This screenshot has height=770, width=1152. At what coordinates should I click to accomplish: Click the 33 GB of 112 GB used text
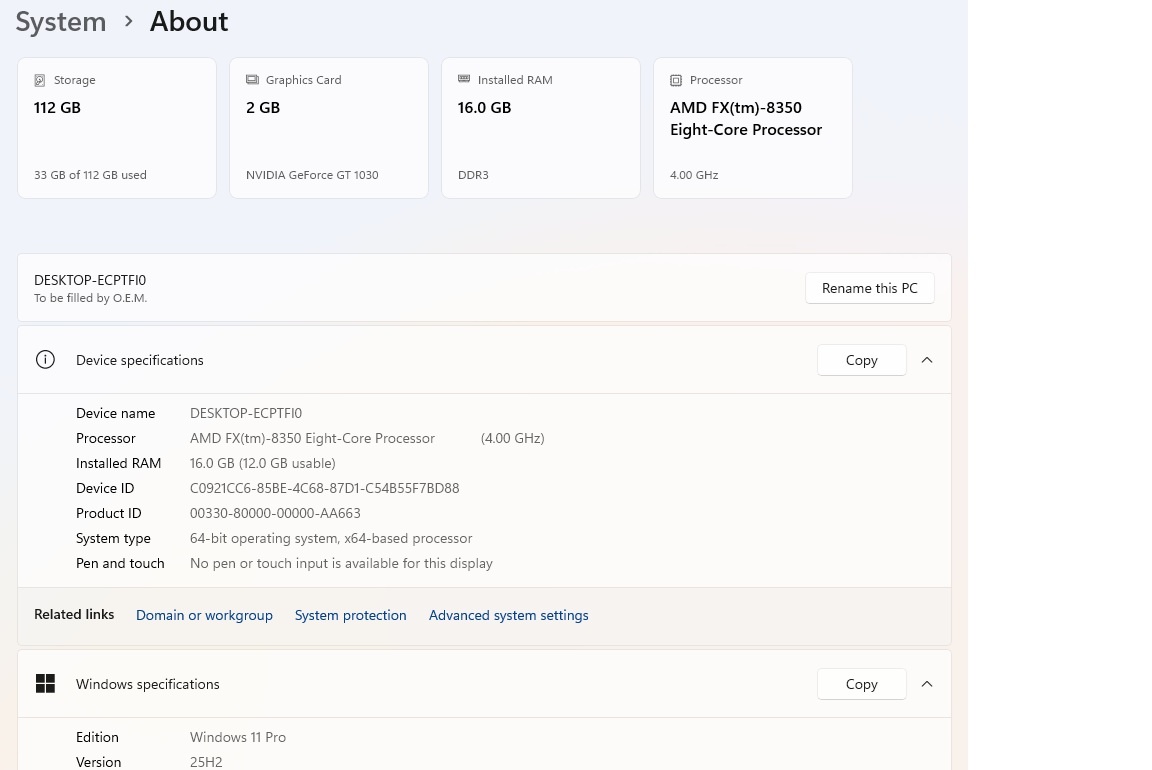tap(90, 175)
